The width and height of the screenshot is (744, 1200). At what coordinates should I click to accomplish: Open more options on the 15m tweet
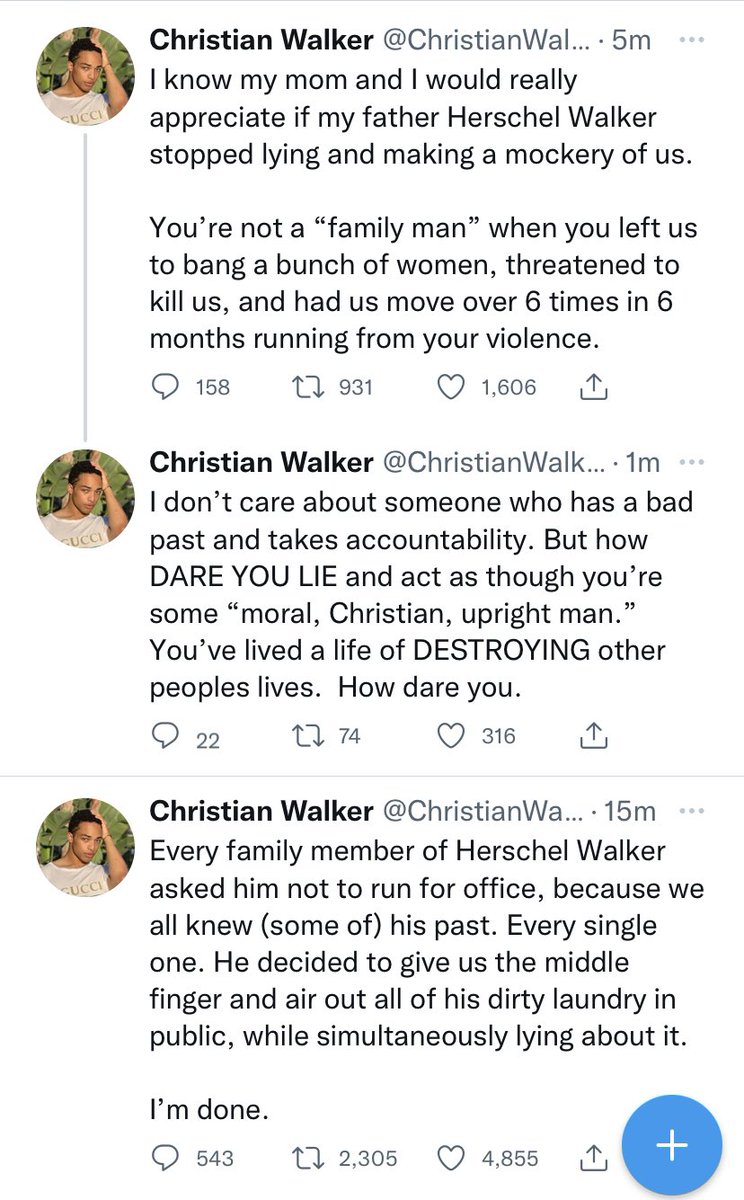tap(692, 810)
